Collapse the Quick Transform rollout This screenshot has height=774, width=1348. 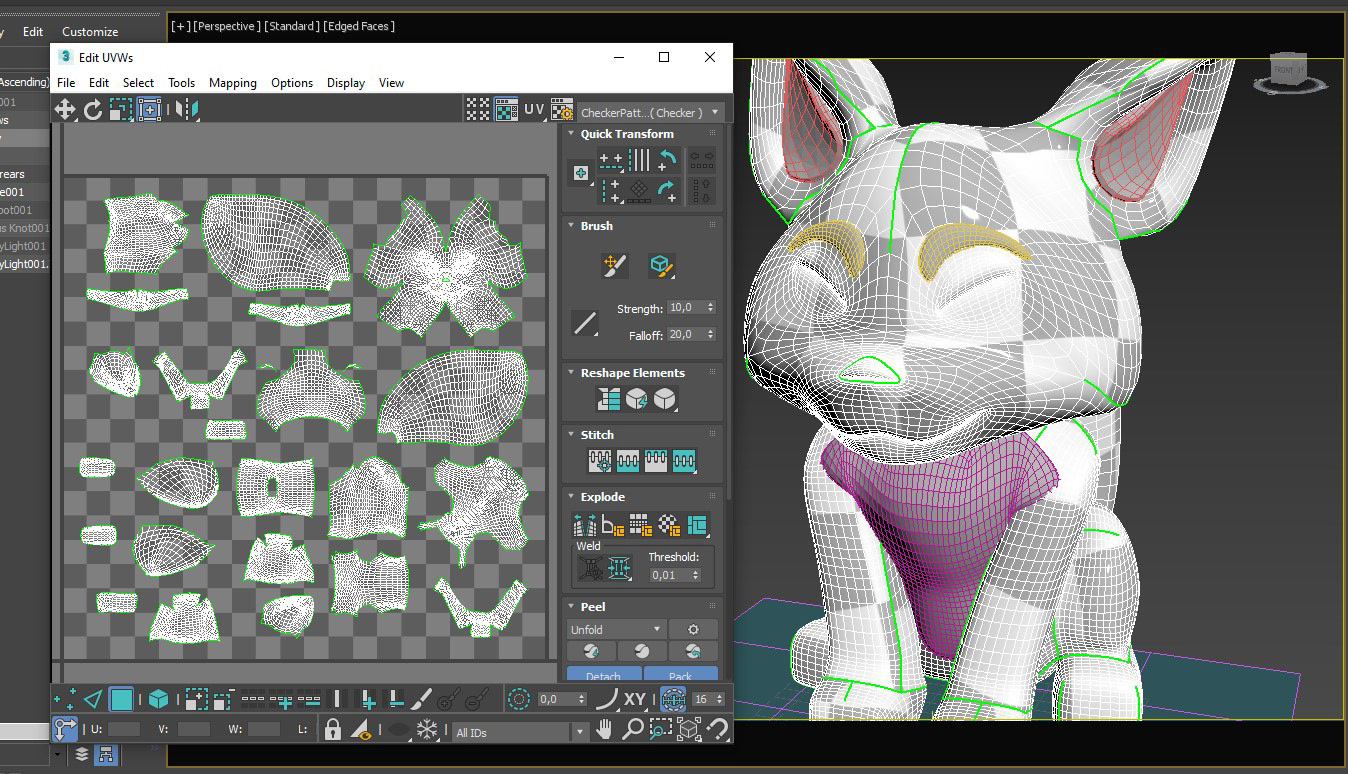point(571,134)
